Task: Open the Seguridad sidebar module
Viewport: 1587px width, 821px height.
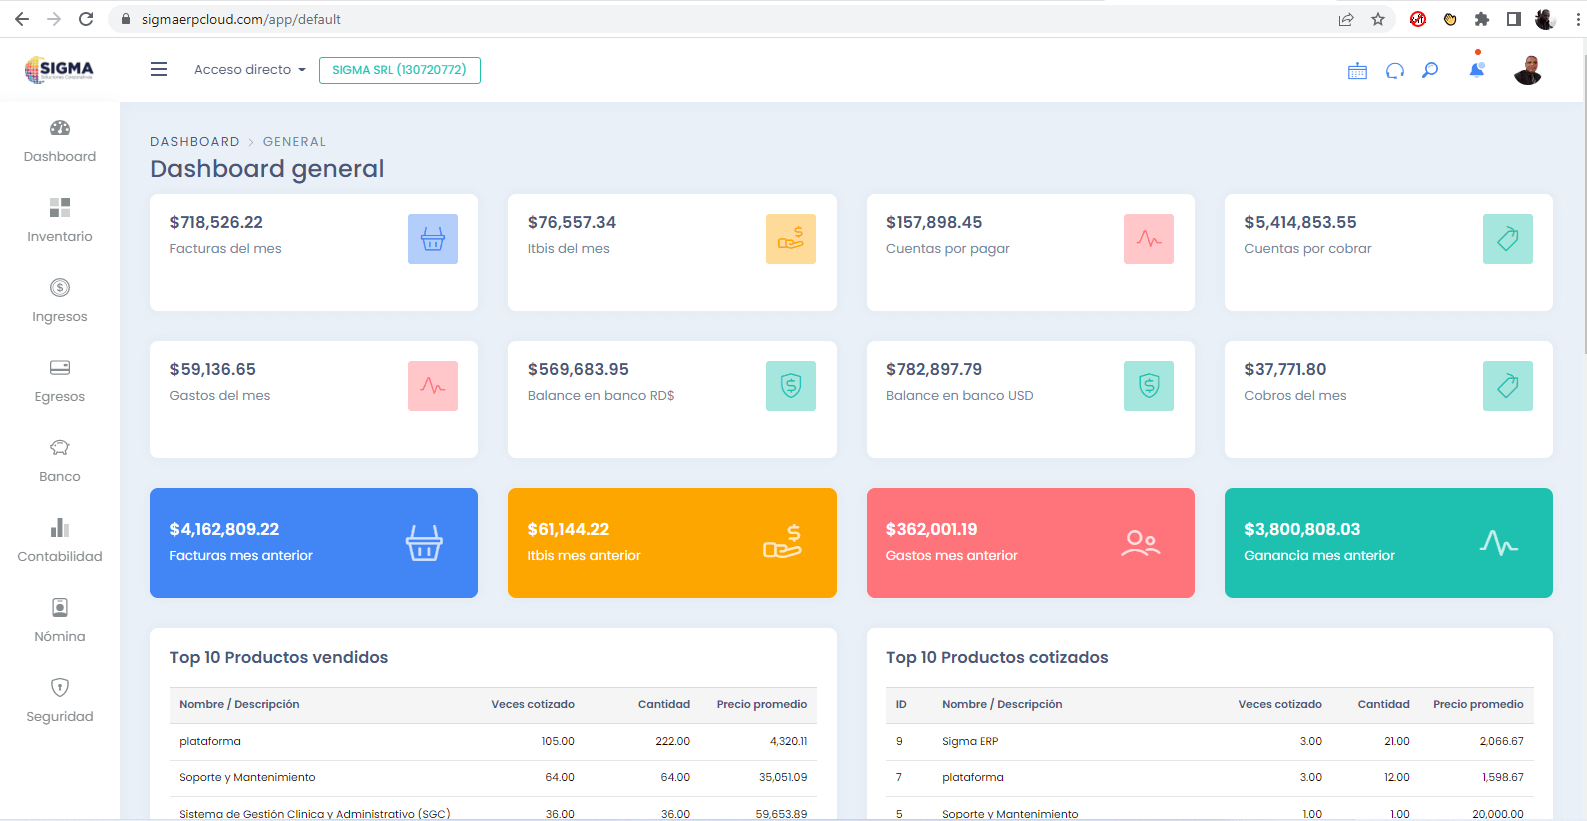Action: click(x=60, y=701)
